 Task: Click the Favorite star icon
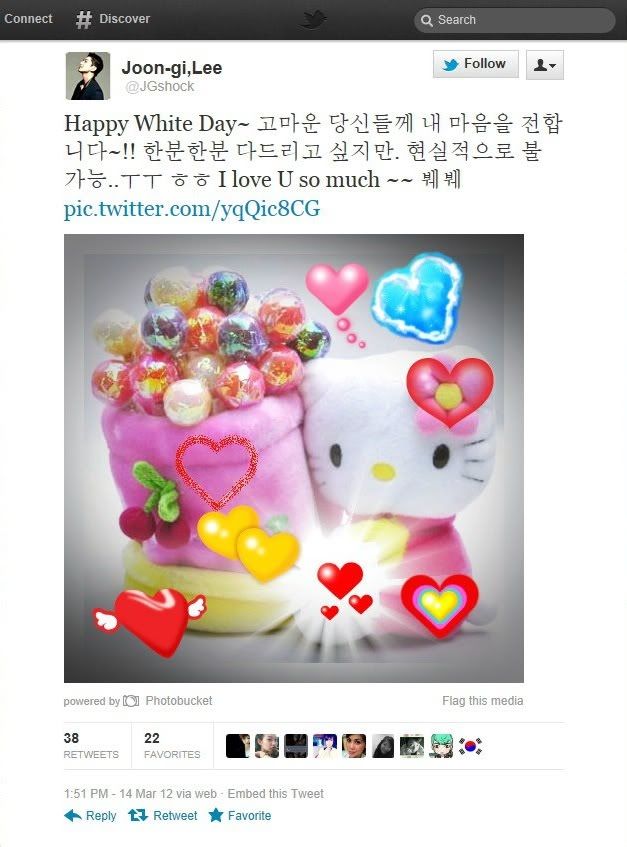(x=216, y=815)
